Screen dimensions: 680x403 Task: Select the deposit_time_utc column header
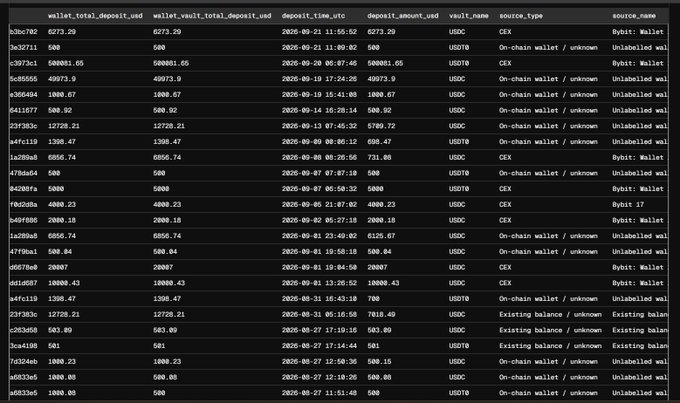click(314, 16)
